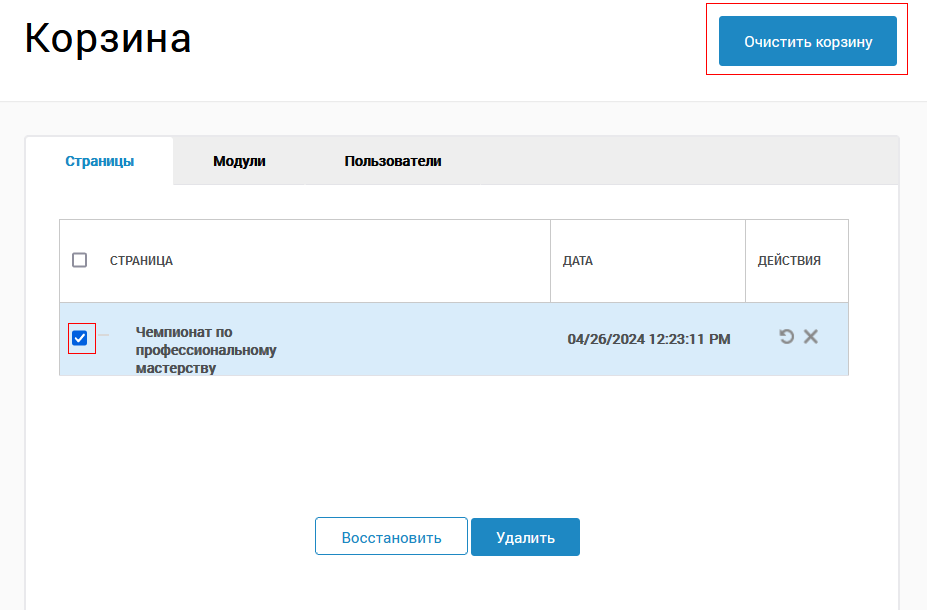Click the Чемпионат по профессиональному мастерству page title
Image resolution: width=927 pixels, height=610 pixels.
206,350
